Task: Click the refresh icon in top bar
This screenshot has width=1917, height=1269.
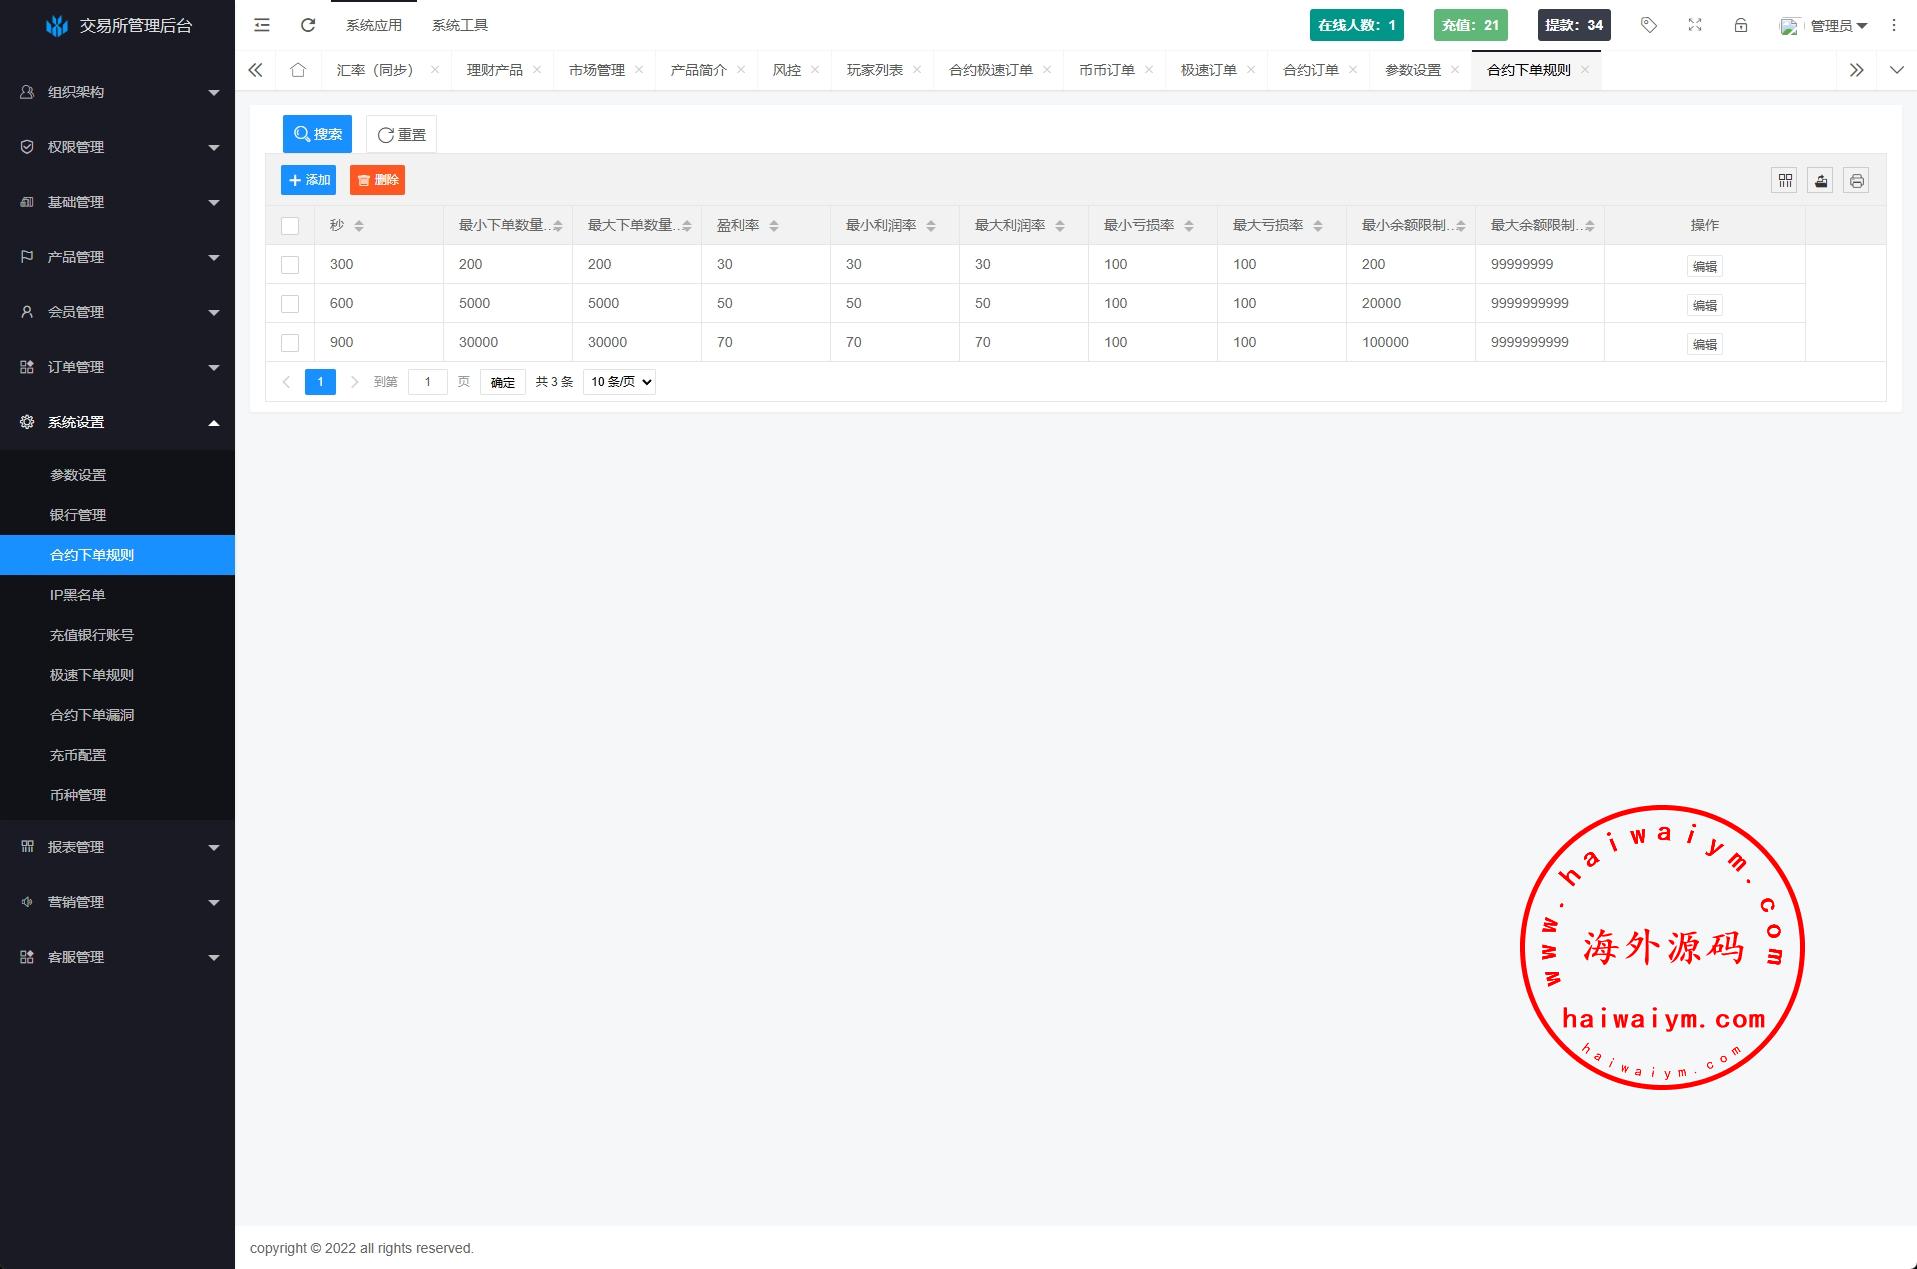Action: (308, 25)
